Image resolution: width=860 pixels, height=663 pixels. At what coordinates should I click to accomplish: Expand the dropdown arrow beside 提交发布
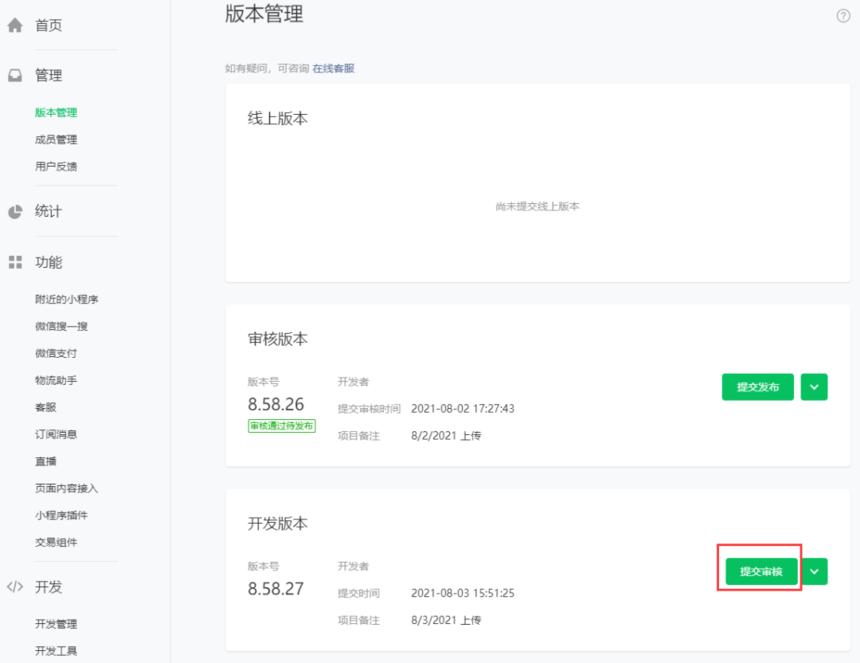coord(813,386)
